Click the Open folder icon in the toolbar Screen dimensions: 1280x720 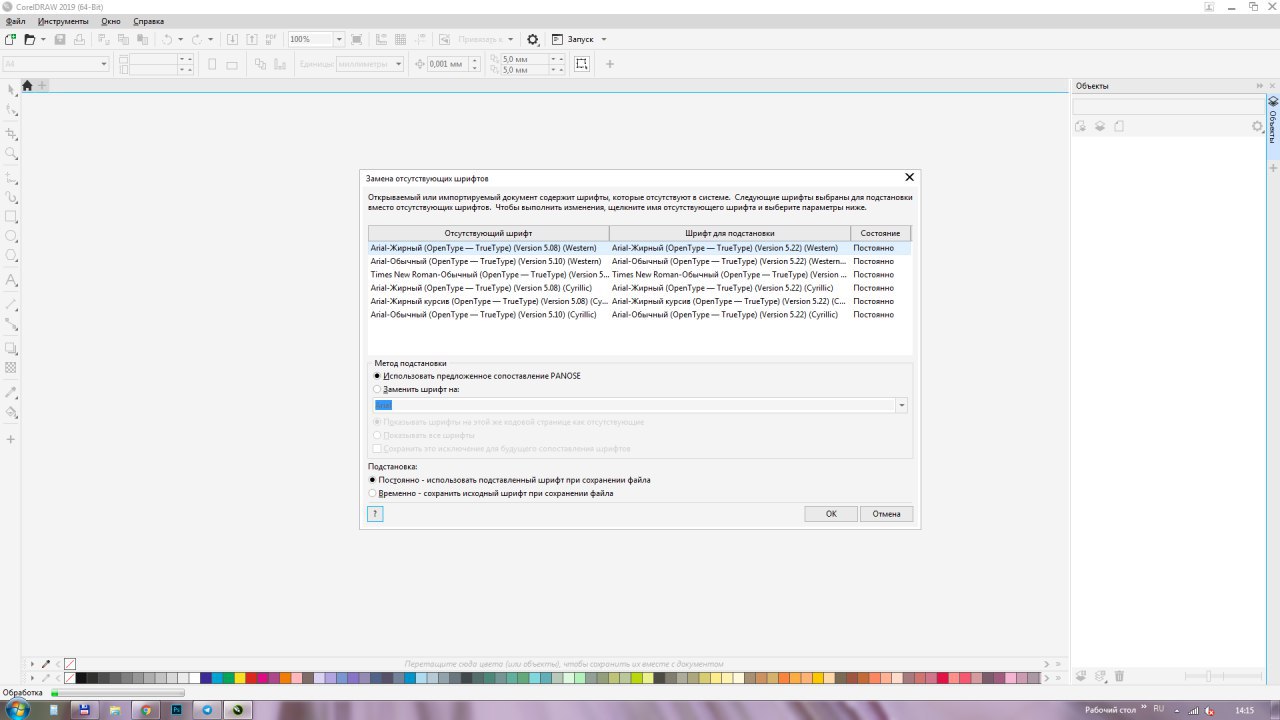coord(30,39)
